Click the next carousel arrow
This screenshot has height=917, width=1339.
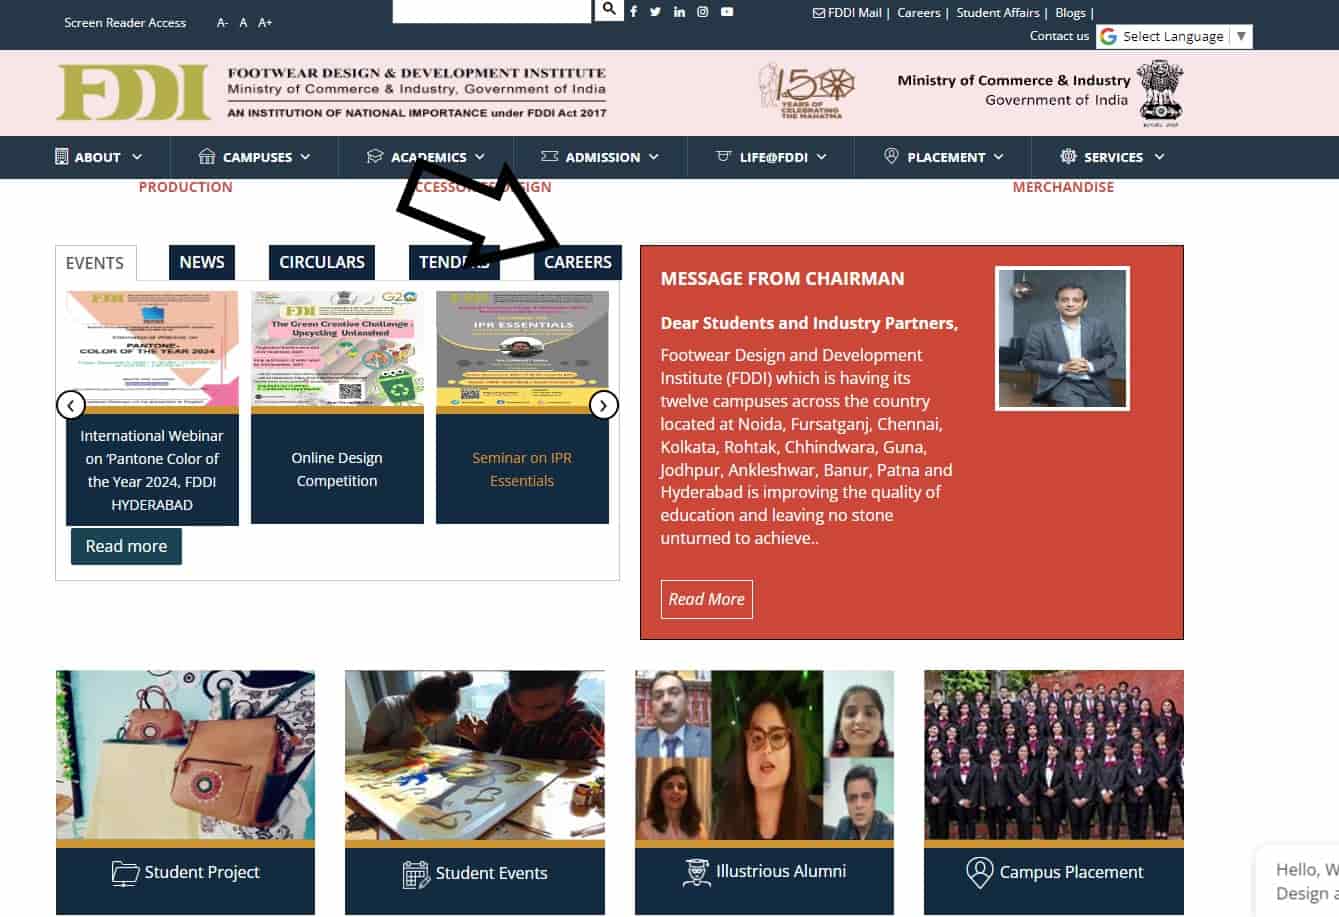(x=604, y=405)
